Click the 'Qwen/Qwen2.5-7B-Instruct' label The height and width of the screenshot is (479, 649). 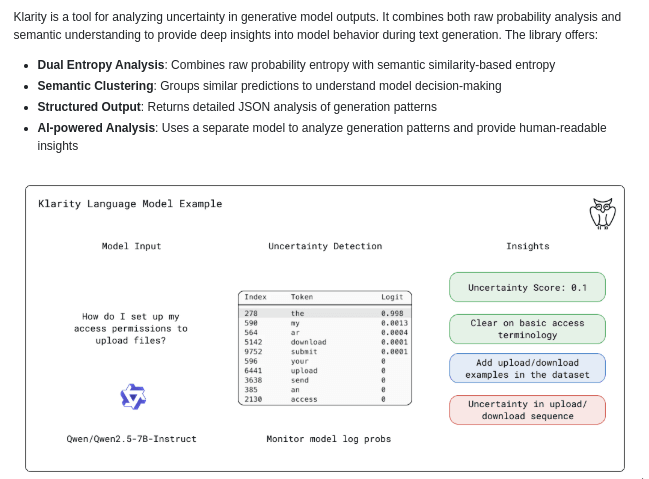pyautogui.click(x=132, y=439)
